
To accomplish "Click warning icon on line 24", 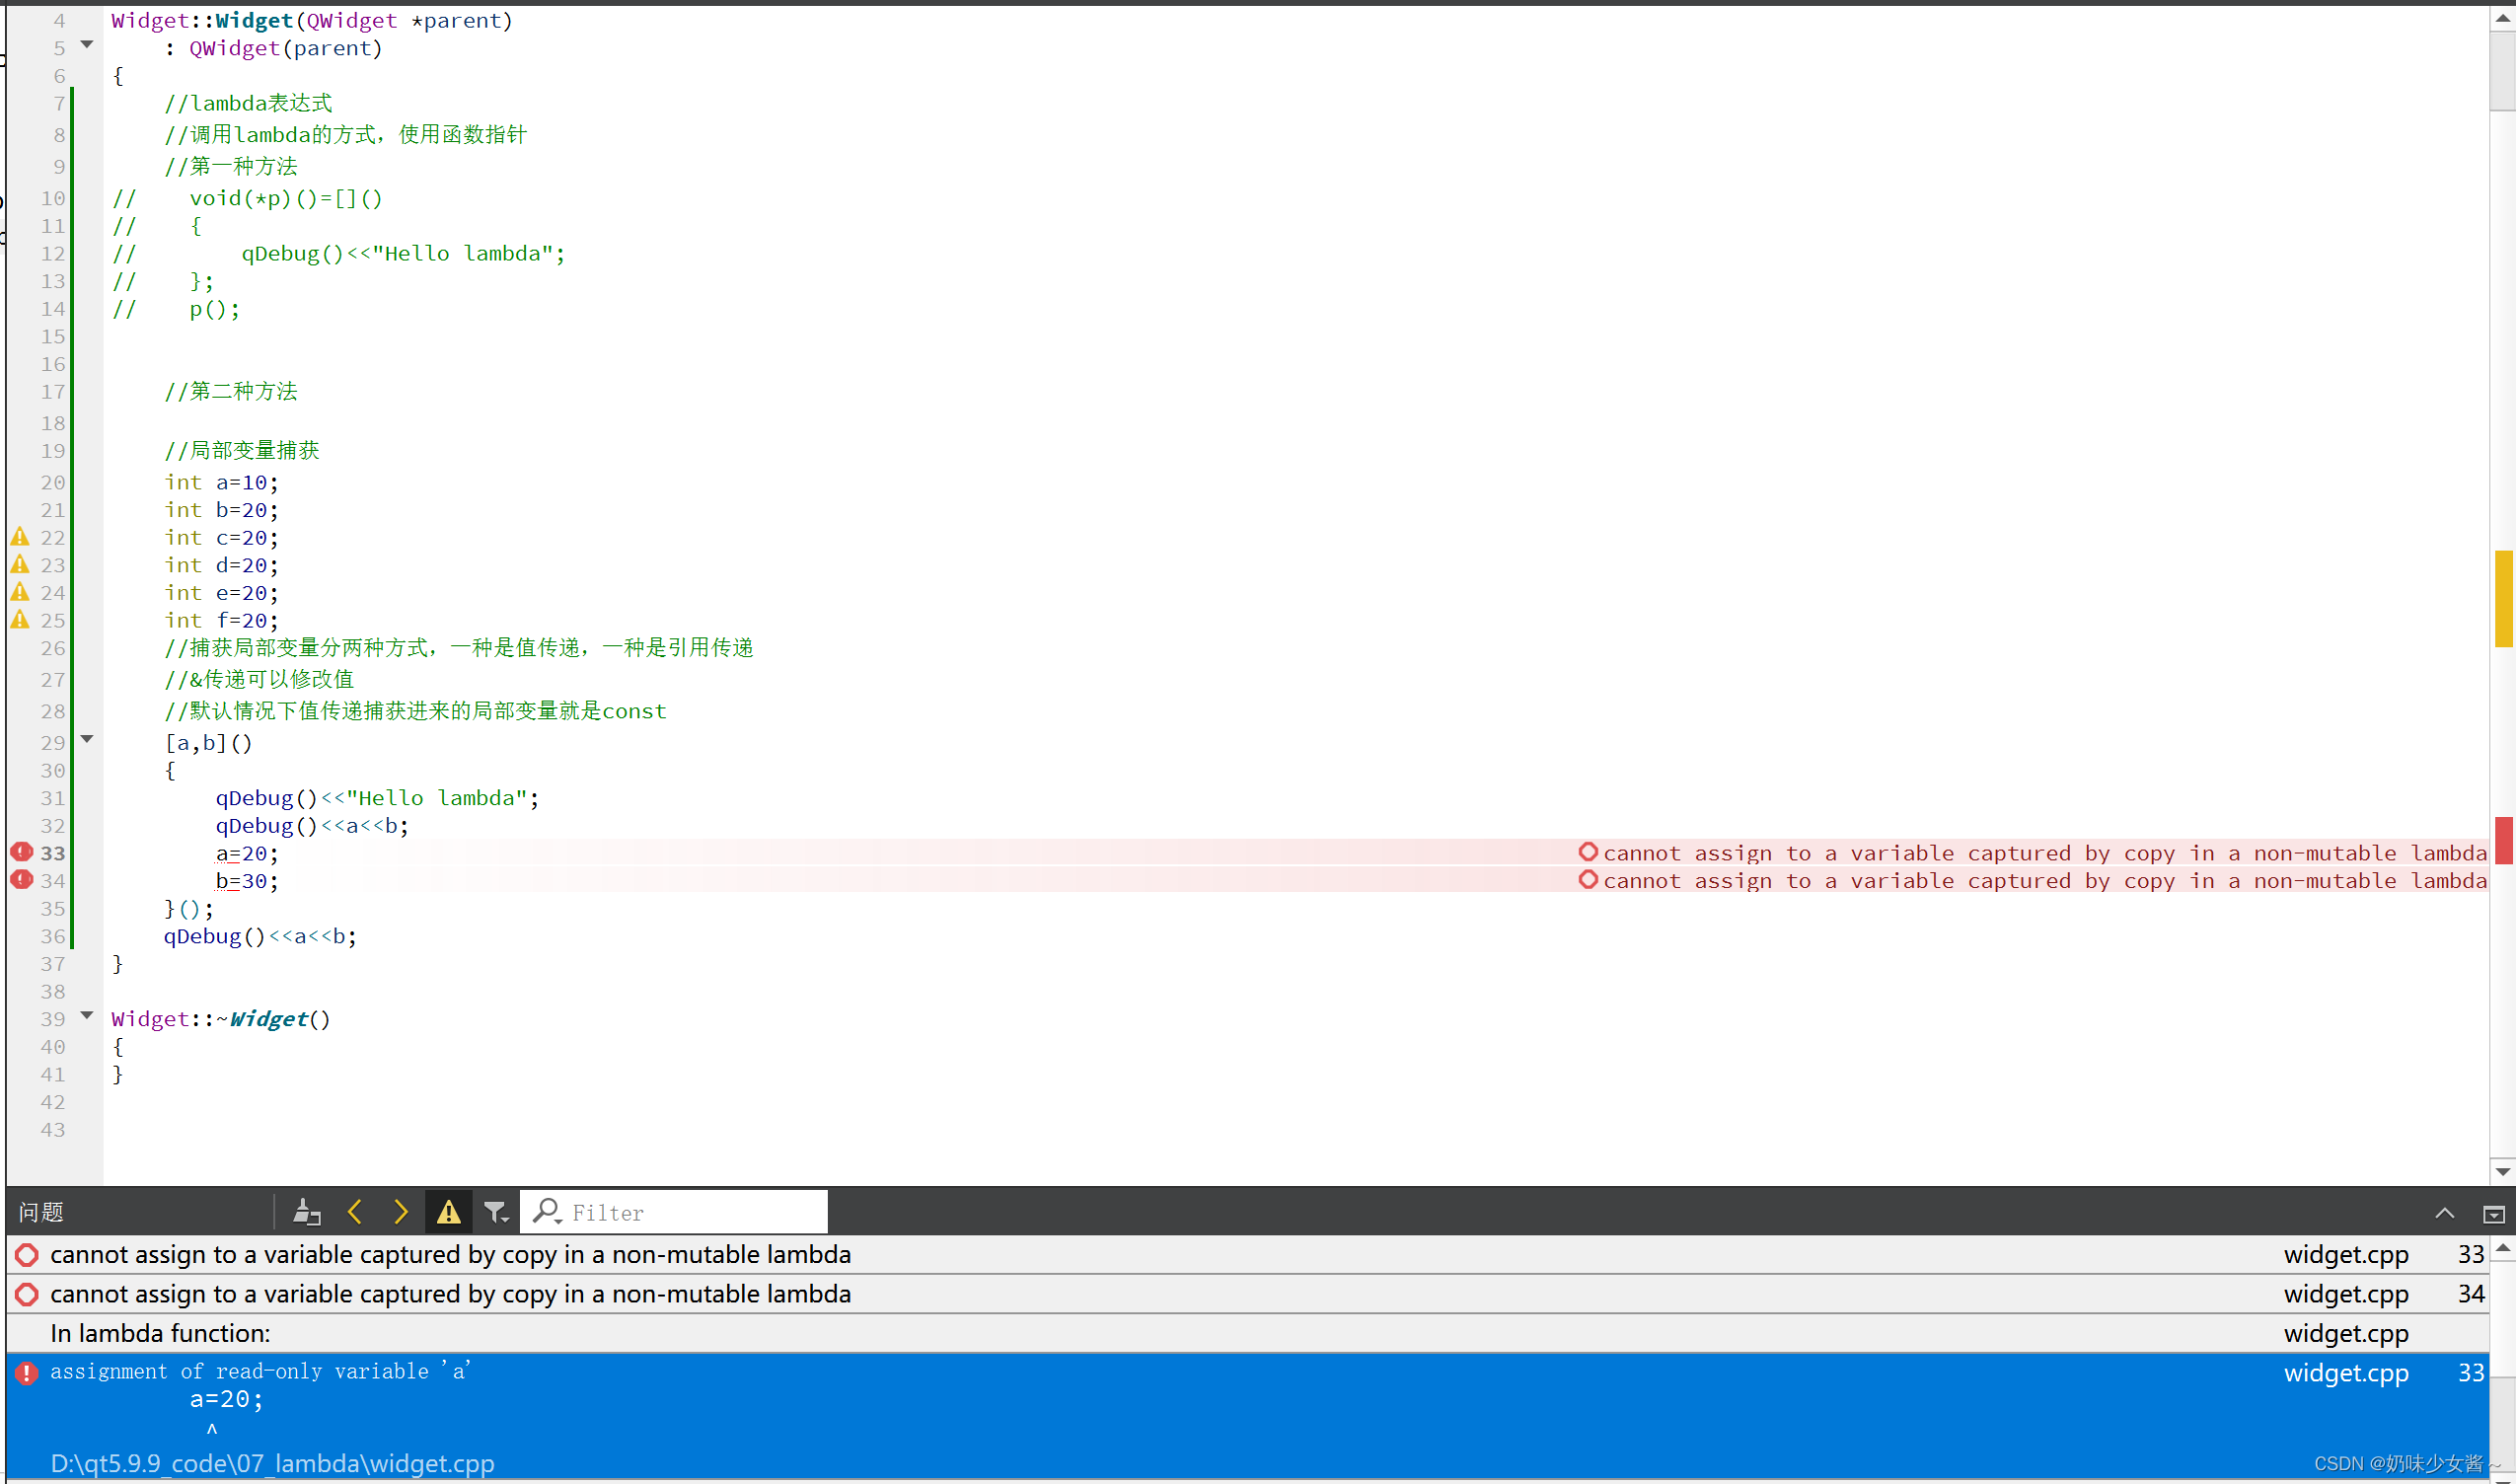I will [20, 592].
